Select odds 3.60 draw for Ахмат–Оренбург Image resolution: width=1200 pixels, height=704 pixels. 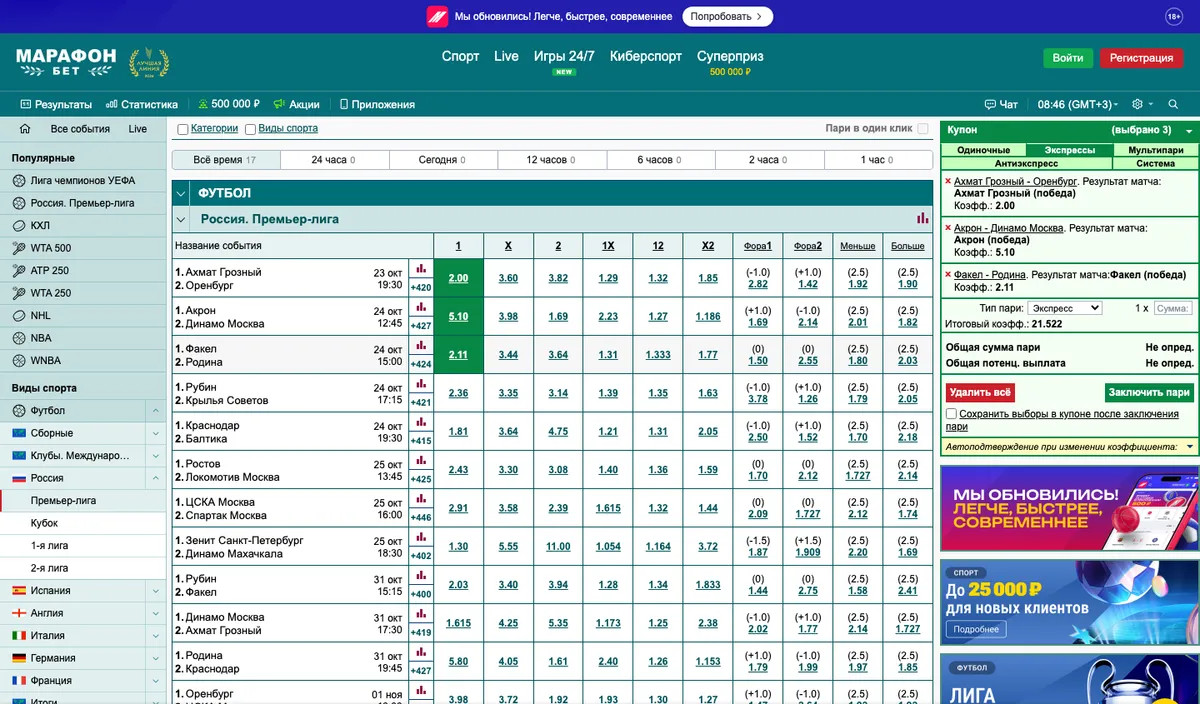[508, 278]
